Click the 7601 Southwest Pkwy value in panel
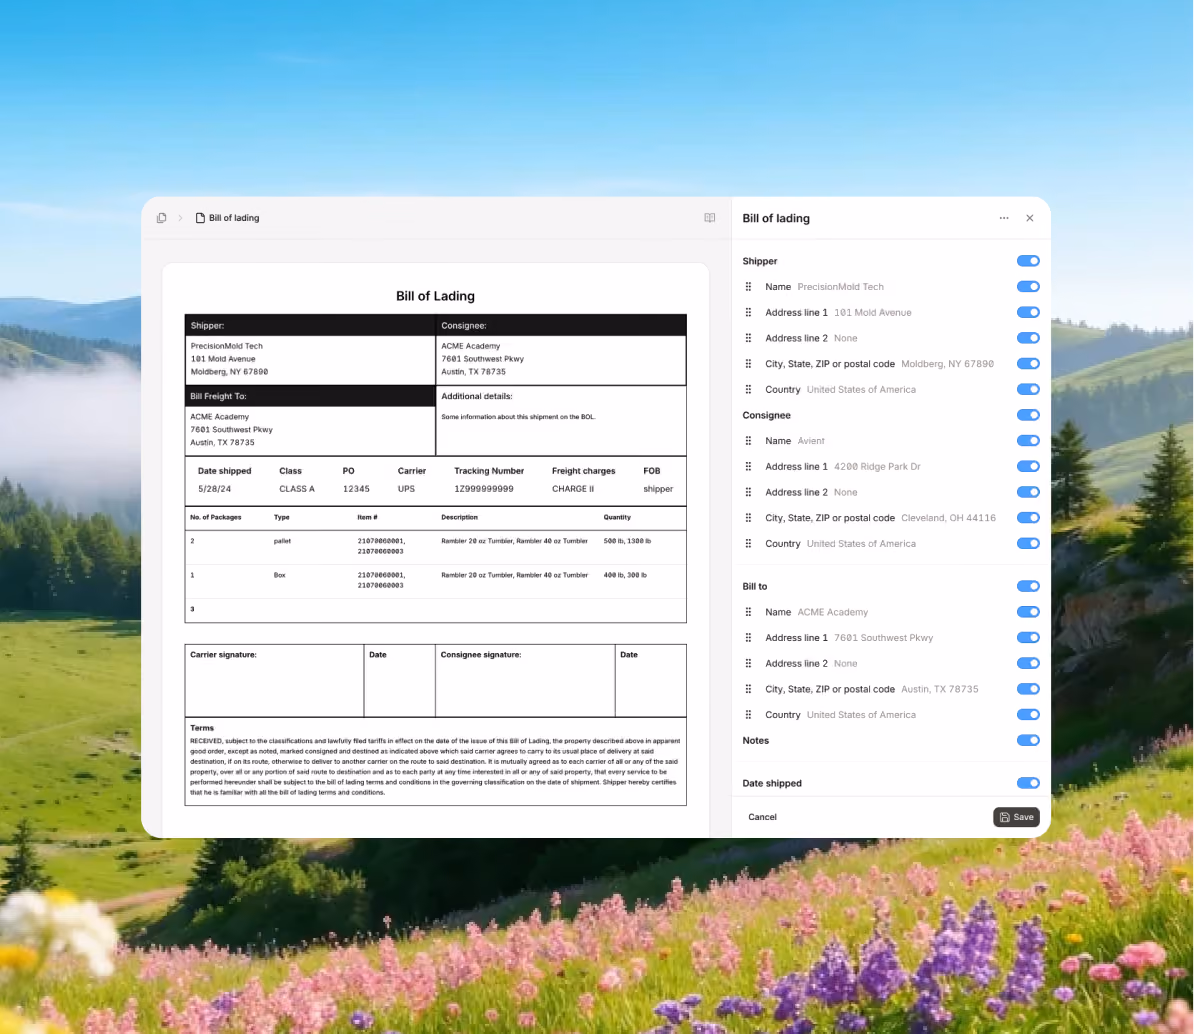The width and height of the screenshot is (1194, 1034). [x=883, y=638]
